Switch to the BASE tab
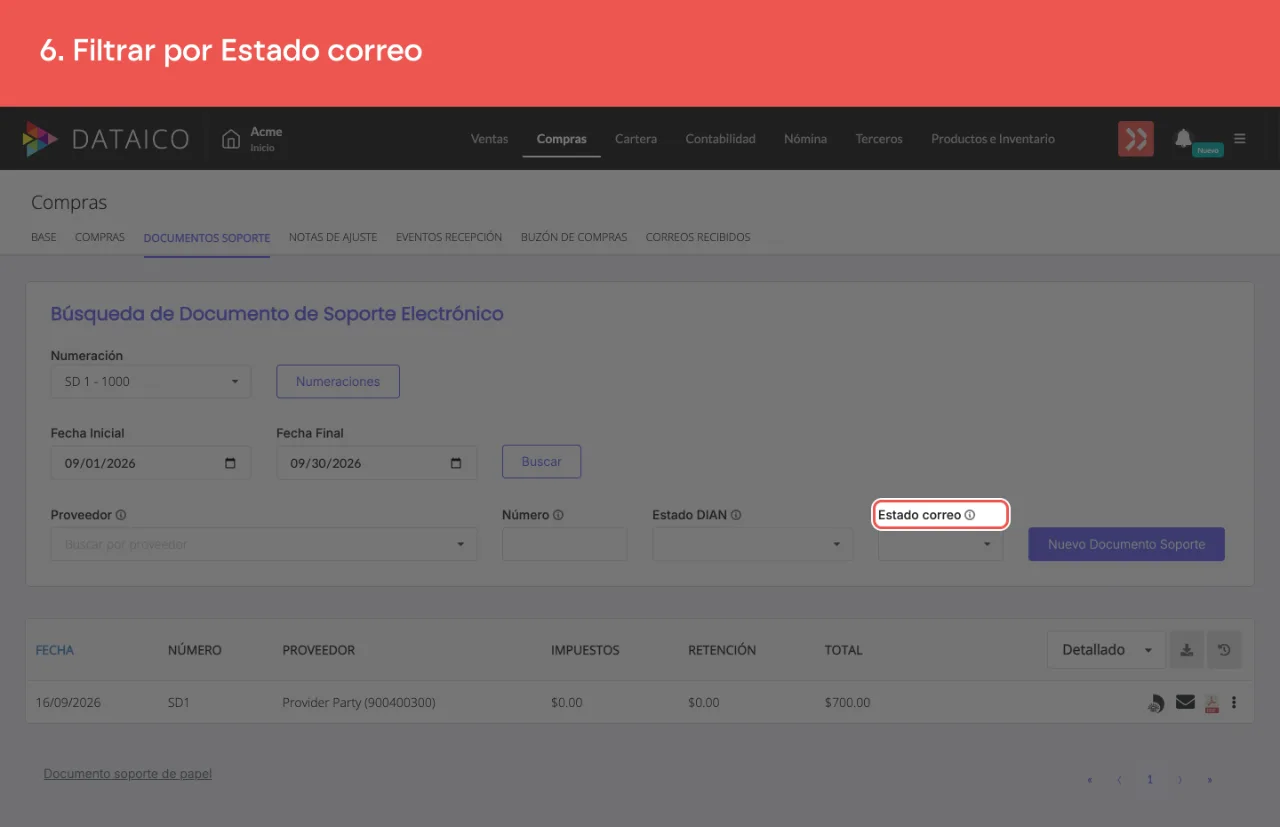The image size is (1280, 827). (44, 238)
